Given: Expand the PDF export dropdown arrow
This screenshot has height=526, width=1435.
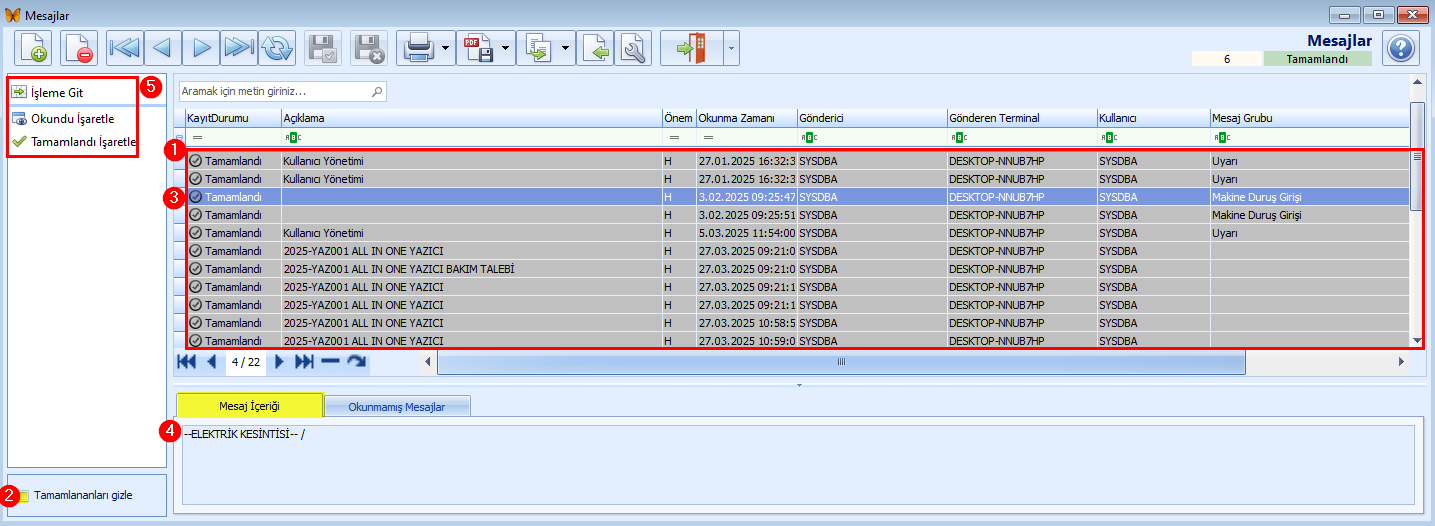Looking at the screenshot, I should click(x=506, y=48).
